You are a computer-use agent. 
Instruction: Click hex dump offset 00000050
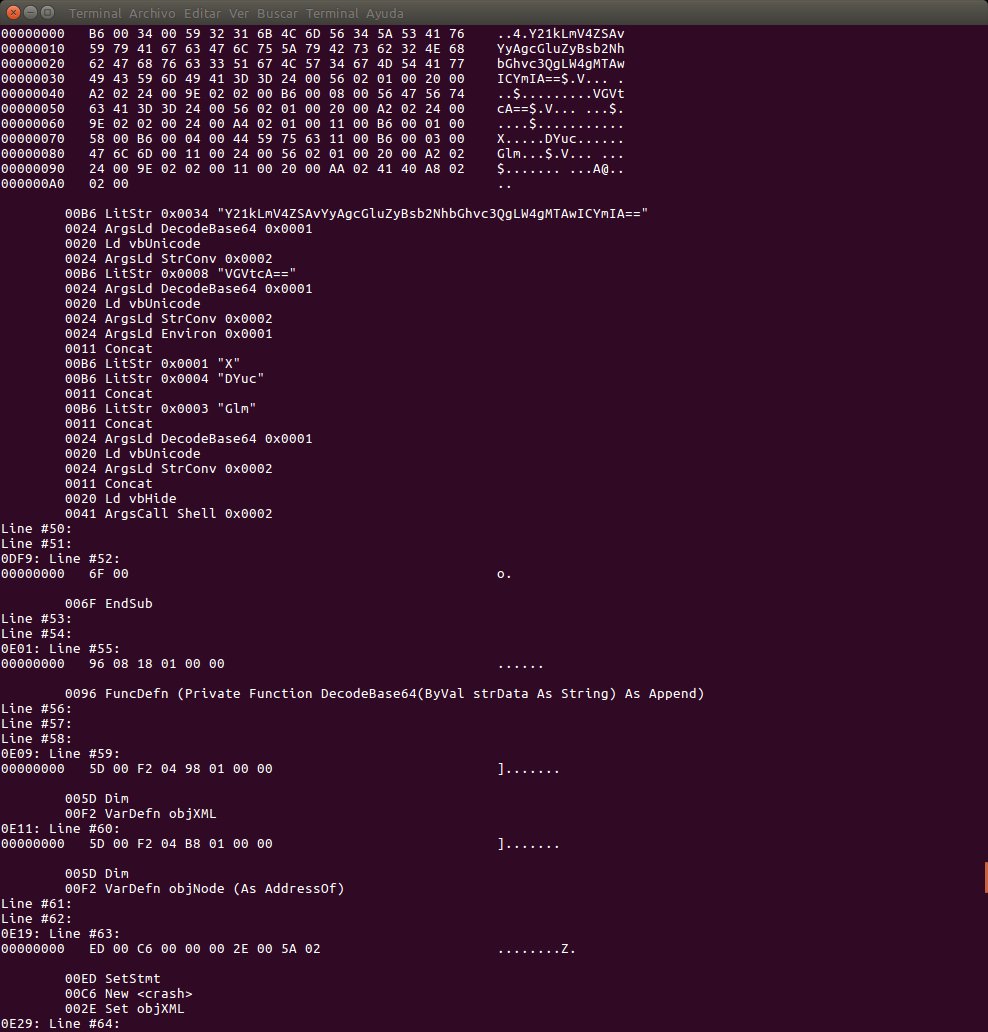33,109
